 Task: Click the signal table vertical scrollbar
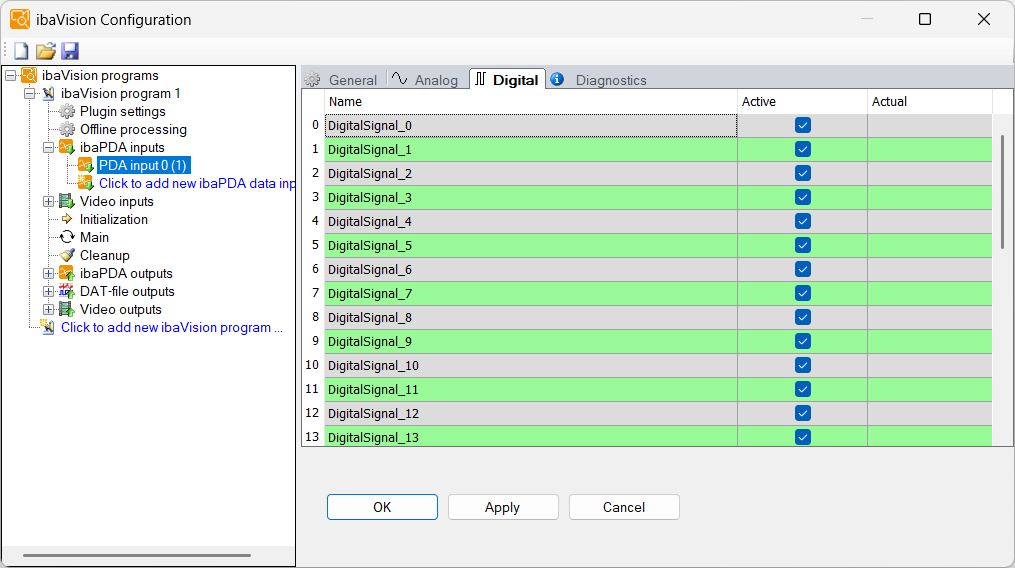tap(1002, 192)
